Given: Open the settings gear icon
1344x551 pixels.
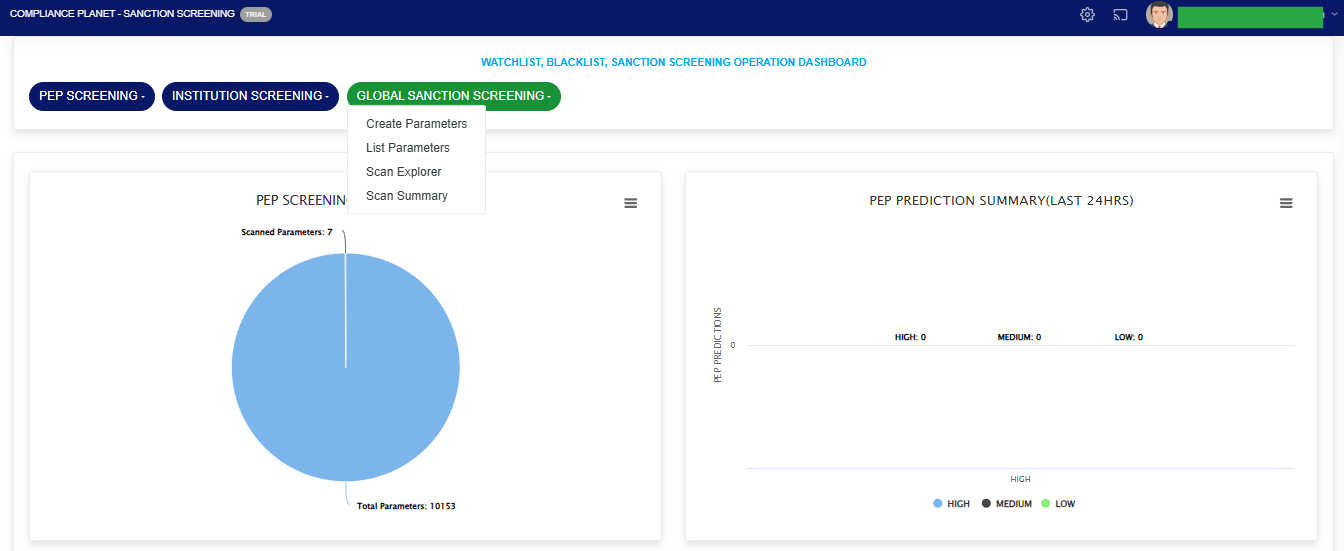Looking at the screenshot, I should [1087, 15].
